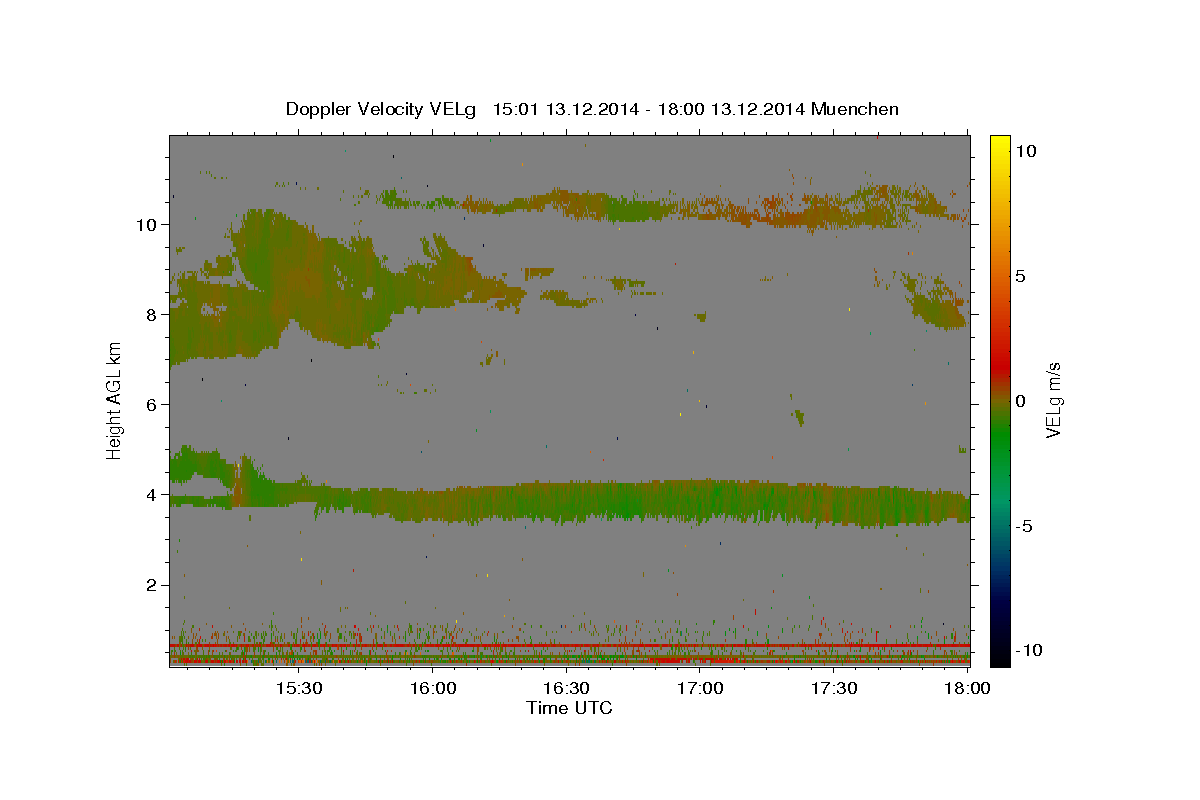Click the colorbar label '10' at top

tap(1026, 151)
